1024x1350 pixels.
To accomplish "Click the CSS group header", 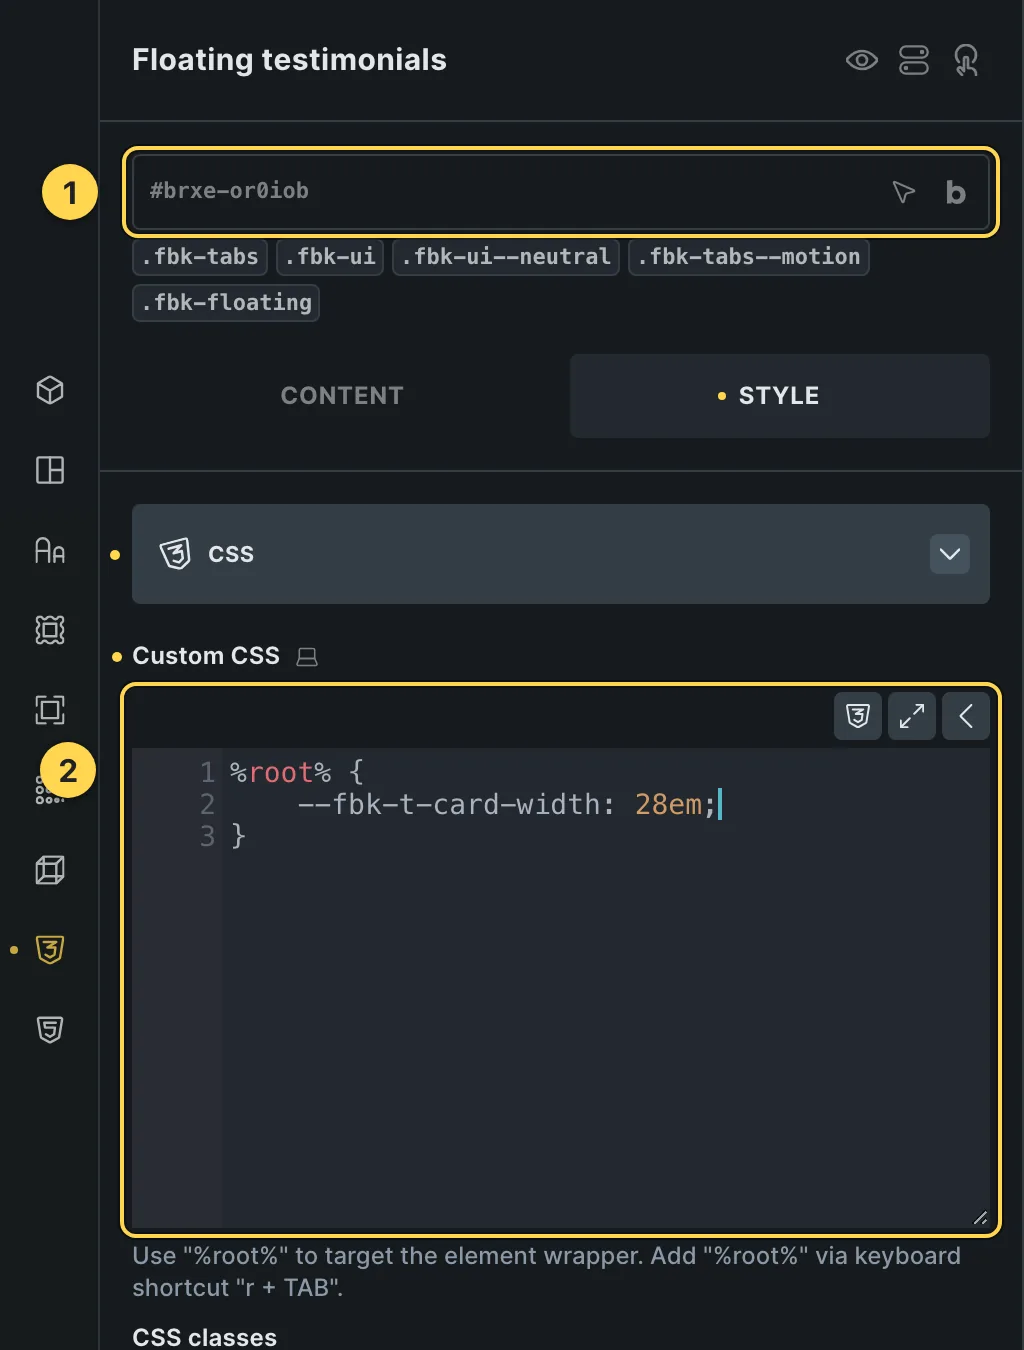I will (x=561, y=554).
